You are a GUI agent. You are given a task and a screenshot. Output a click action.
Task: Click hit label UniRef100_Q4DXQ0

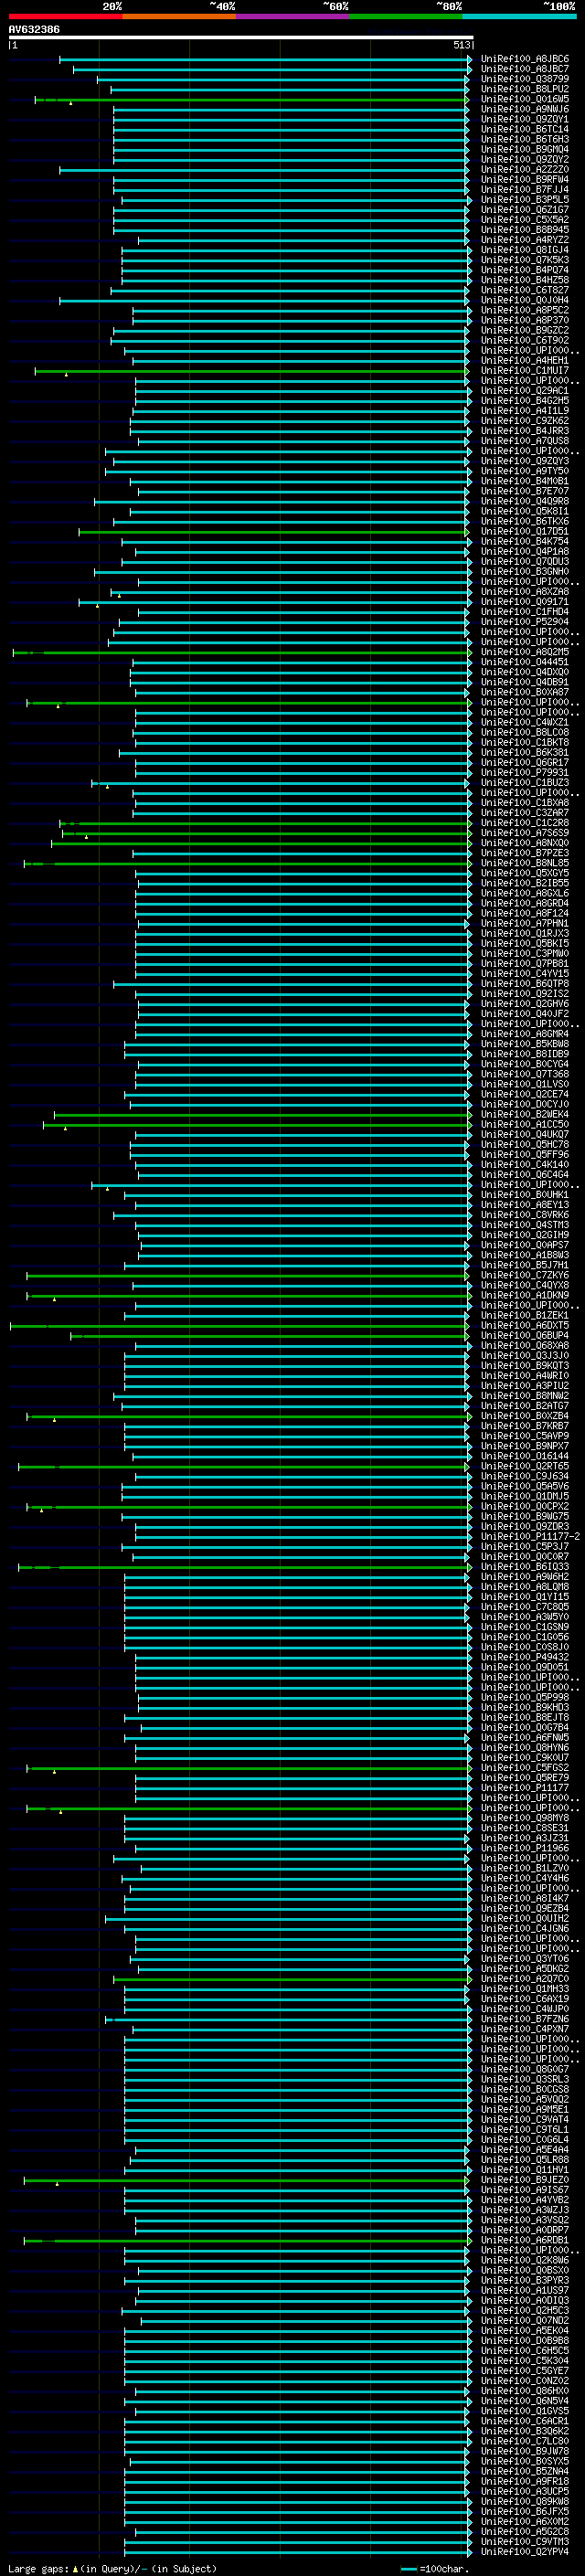pyautogui.click(x=525, y=672)
